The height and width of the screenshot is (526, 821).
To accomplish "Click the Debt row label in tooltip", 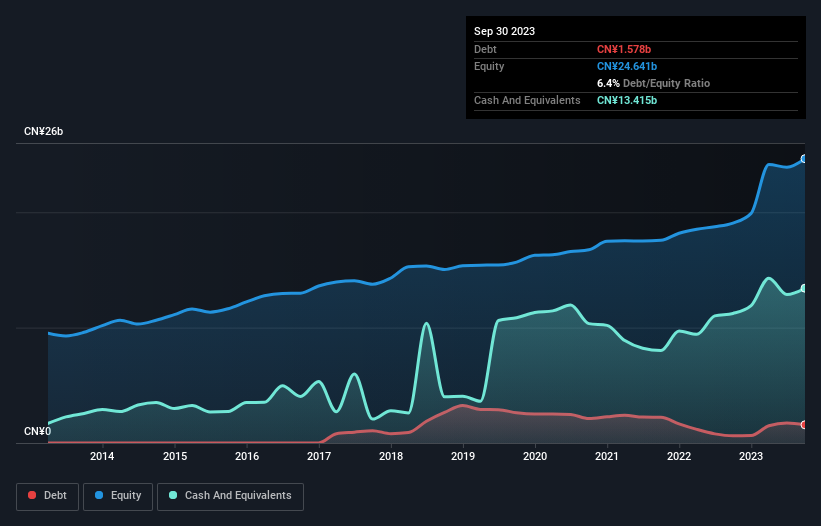I will point(485,49).
